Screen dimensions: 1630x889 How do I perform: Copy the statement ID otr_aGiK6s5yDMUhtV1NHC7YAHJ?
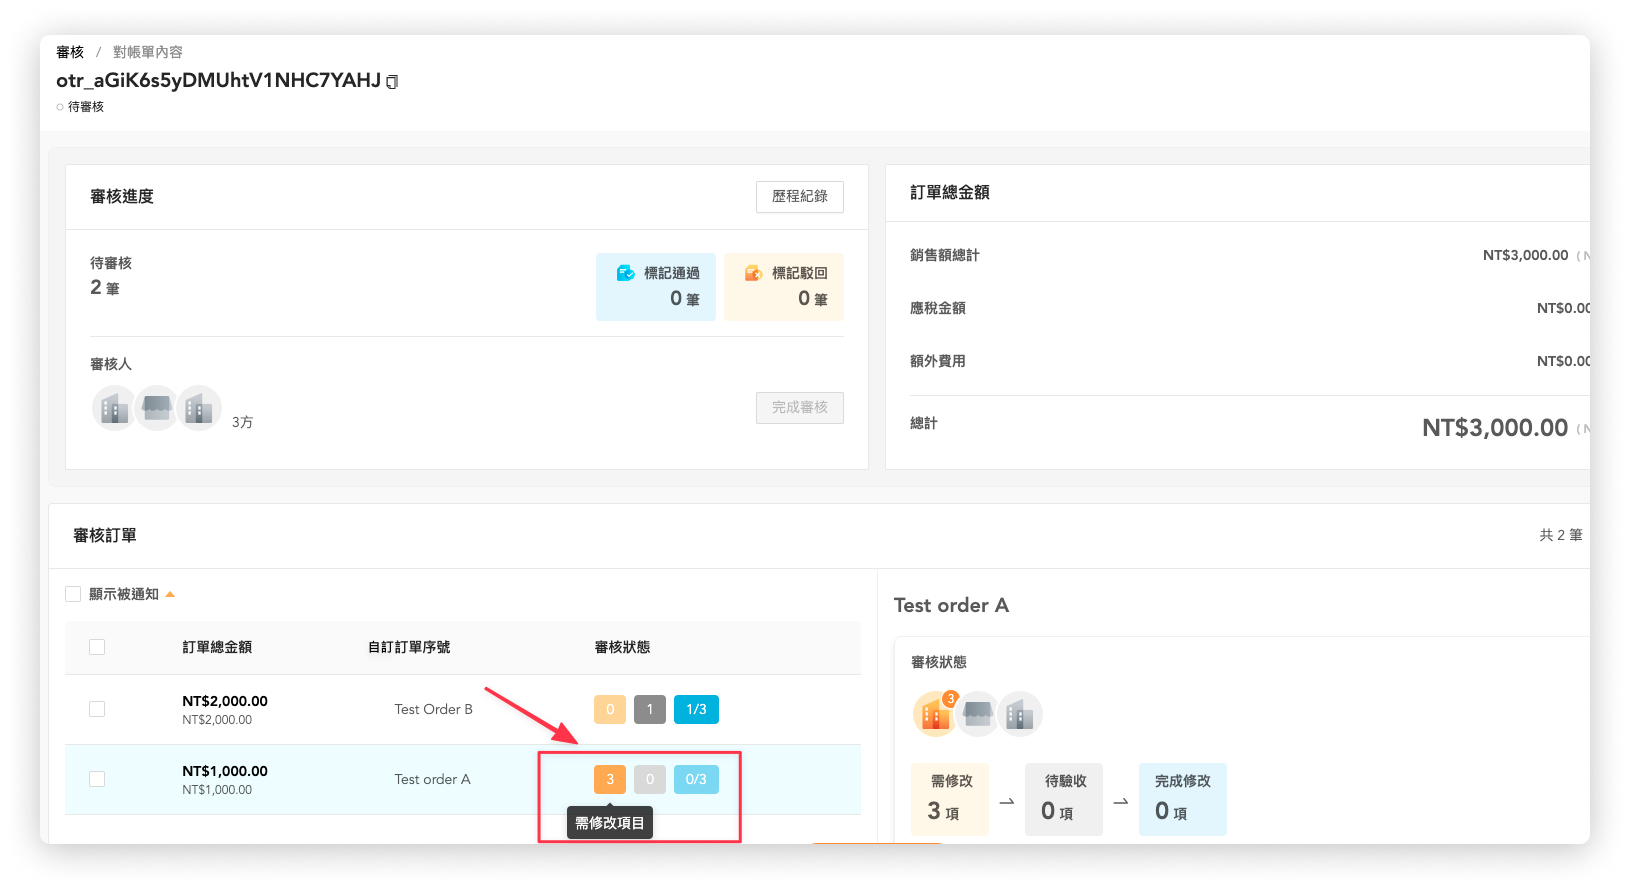(392, 82)
